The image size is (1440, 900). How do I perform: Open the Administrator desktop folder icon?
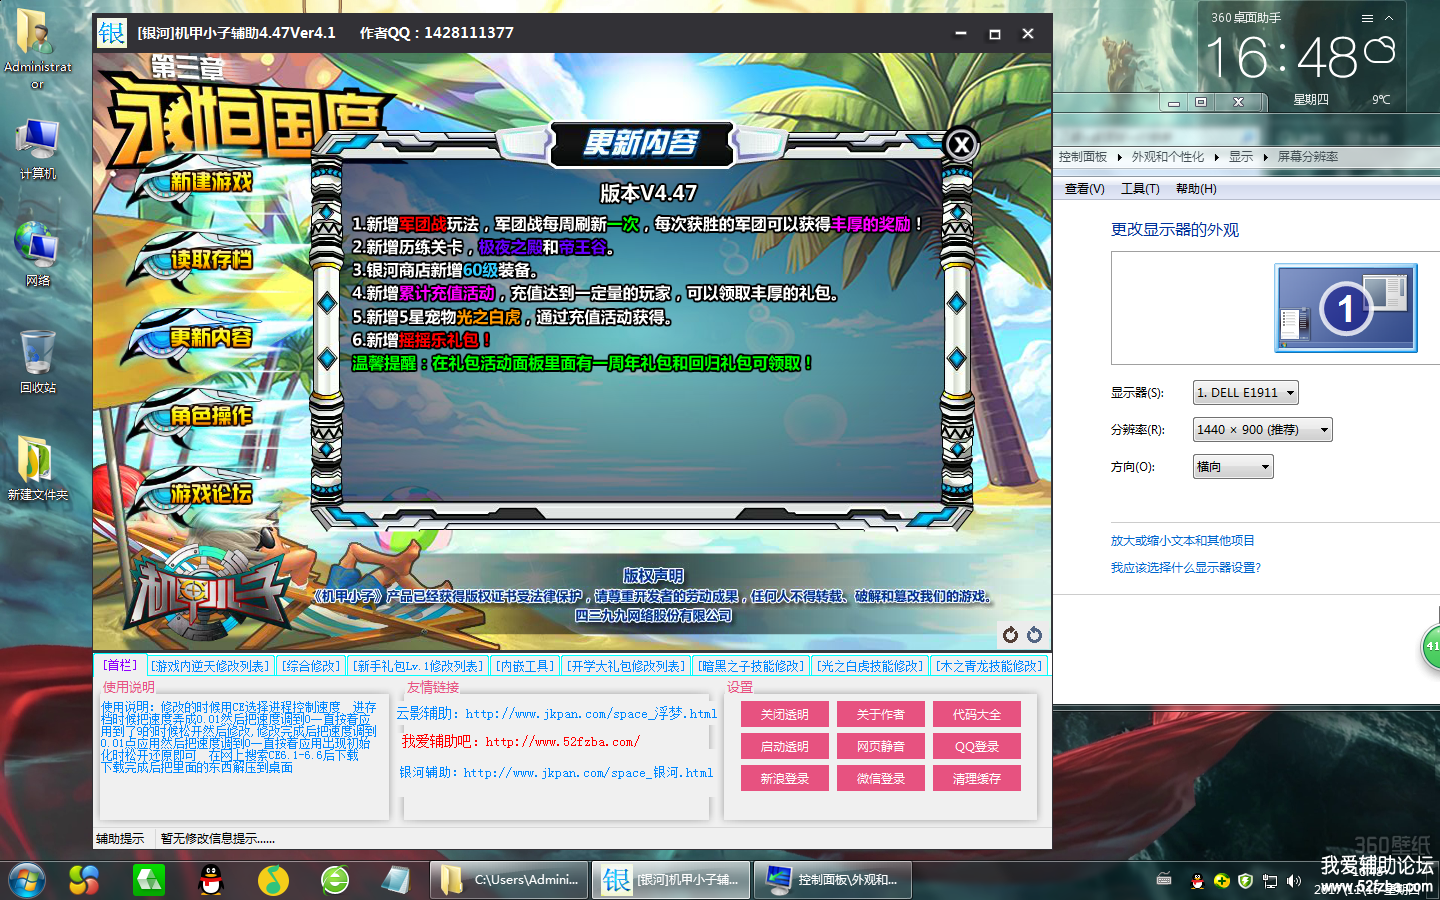37,48
